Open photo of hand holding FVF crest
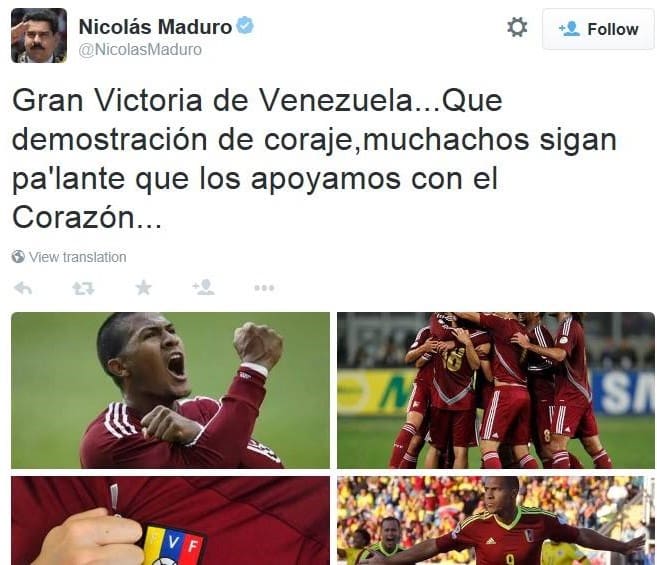The width and height of the screenshot is (657, 565). [x=171, y=521]
